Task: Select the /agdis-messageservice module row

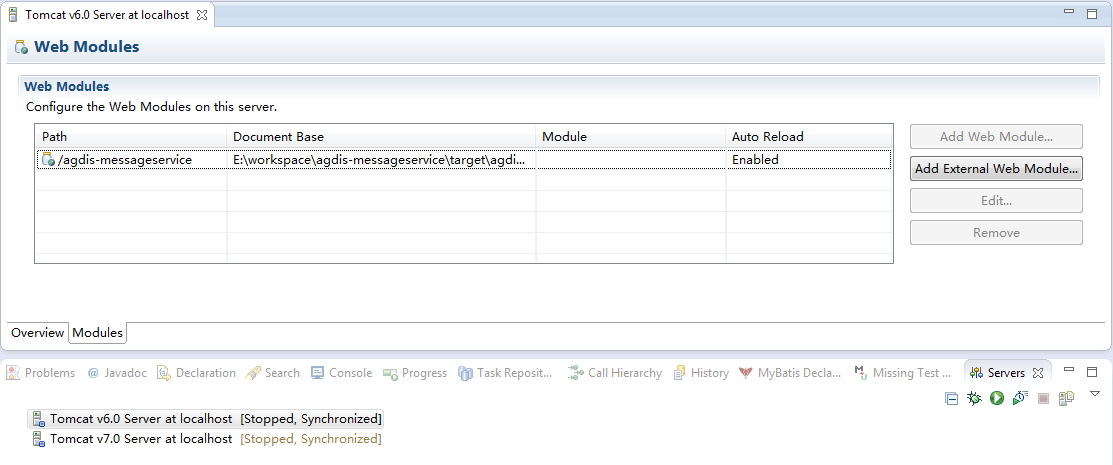Action: coord(125,160)
